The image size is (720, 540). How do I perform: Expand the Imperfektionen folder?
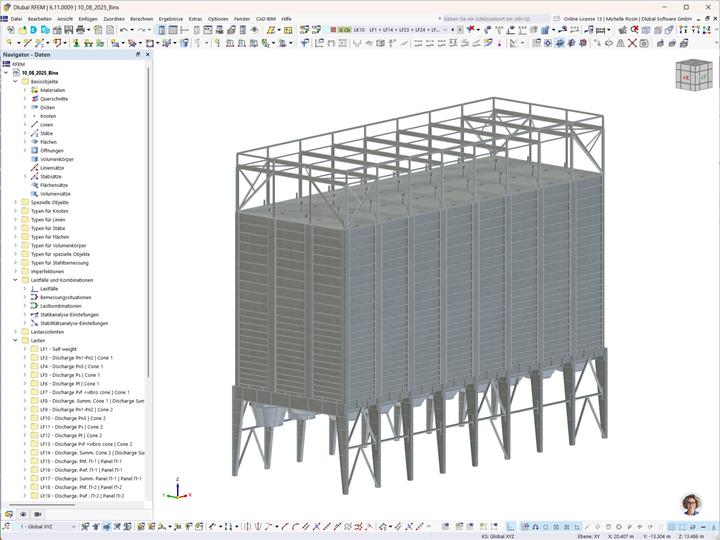tap(15, 271)
